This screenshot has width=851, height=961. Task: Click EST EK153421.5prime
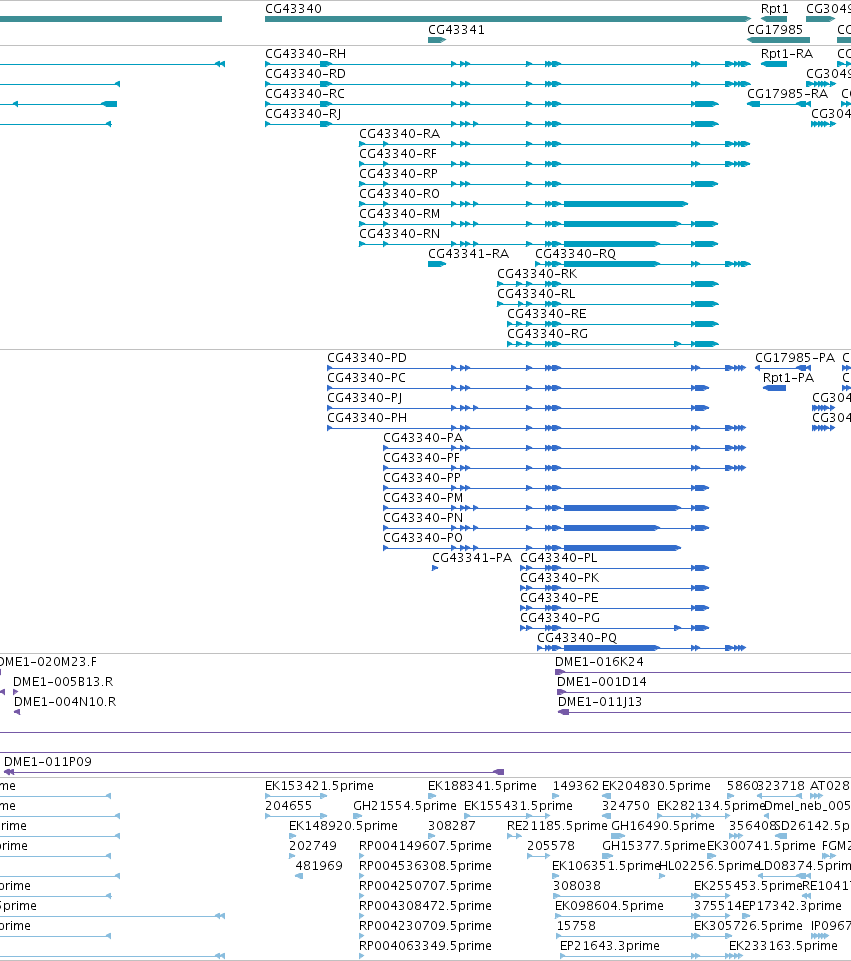(319, 786)
